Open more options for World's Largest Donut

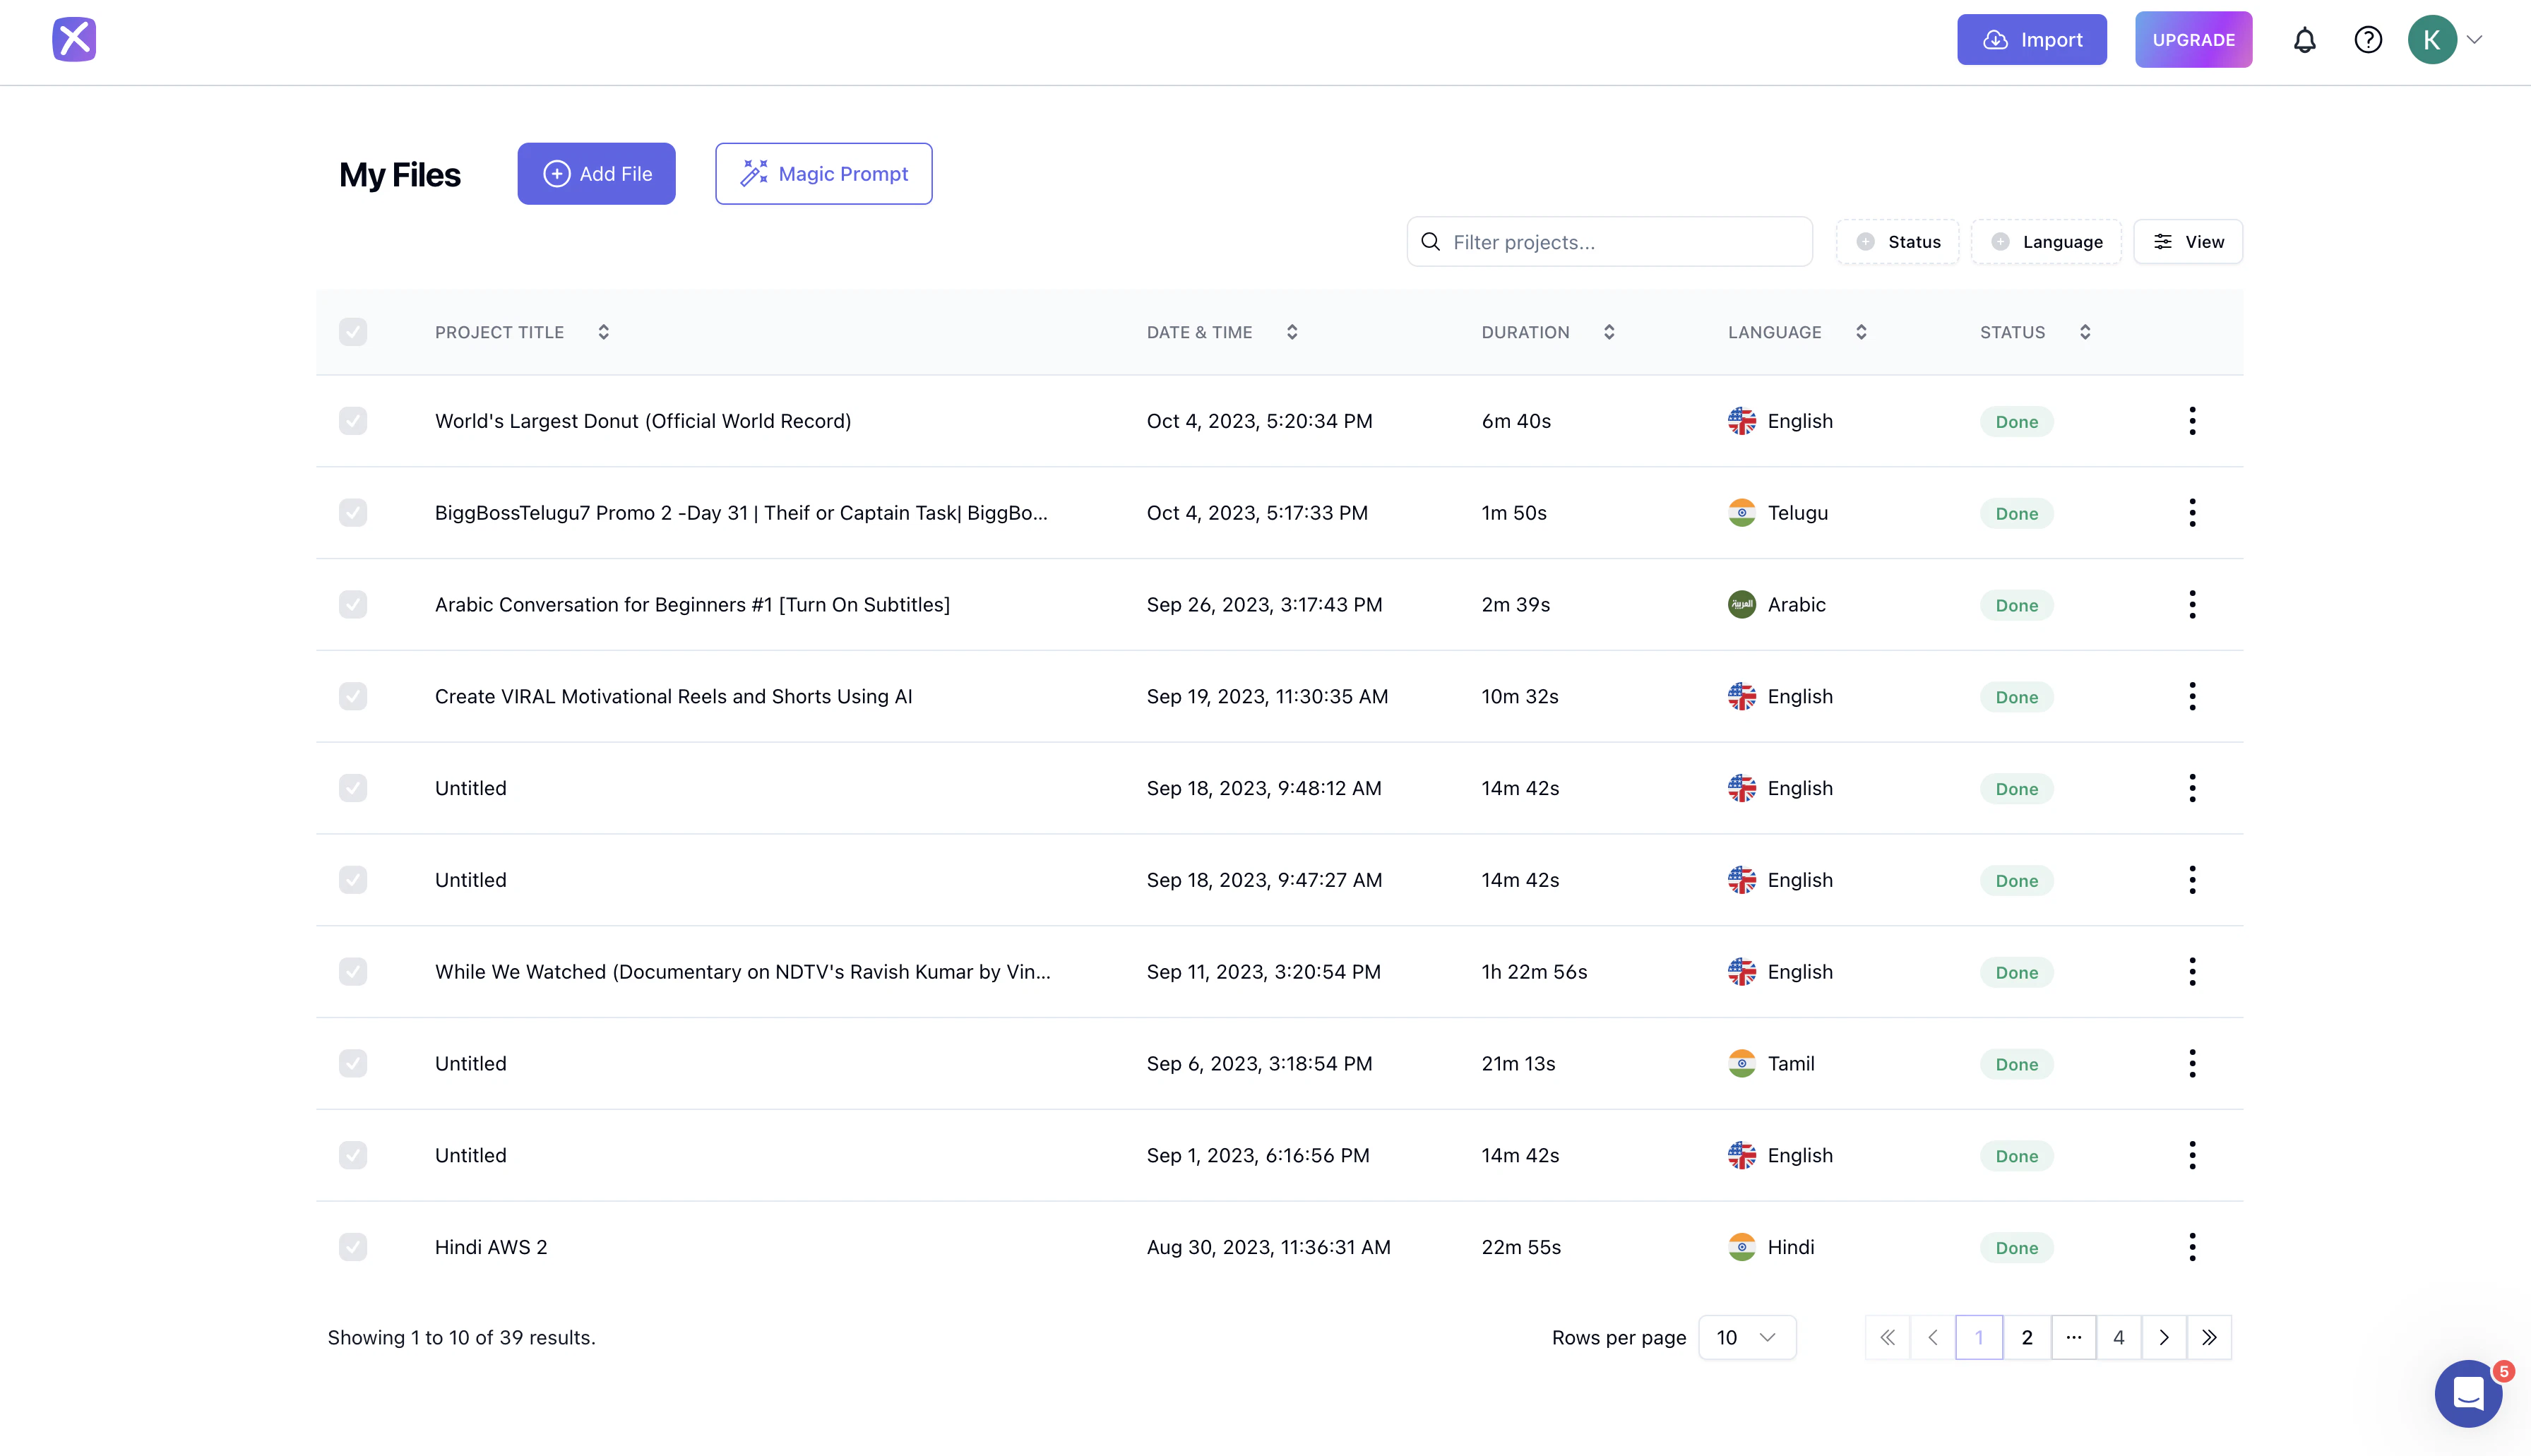(x=2192, y=421)
